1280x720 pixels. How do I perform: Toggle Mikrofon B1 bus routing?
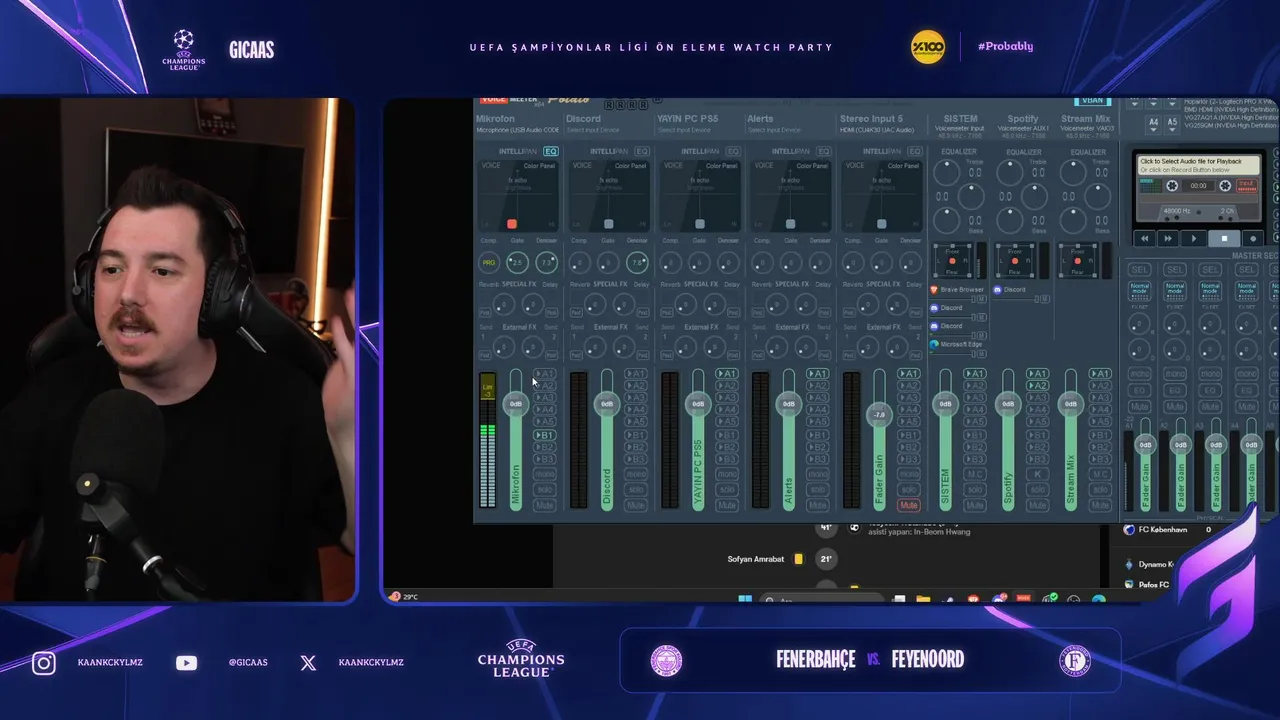coord(544,435)
